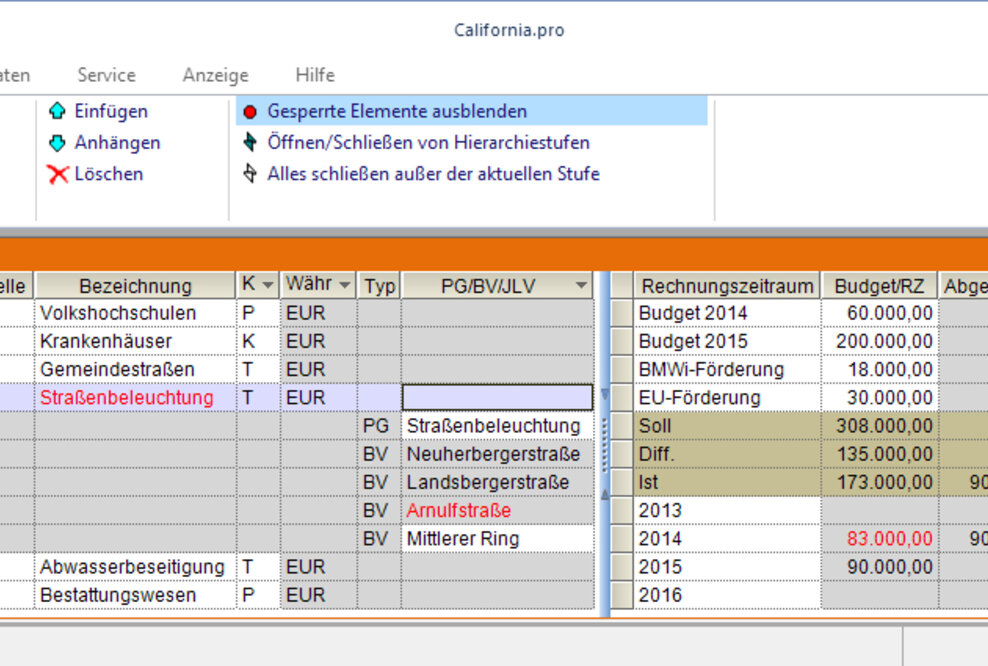Click the red dot icon beside Gesperrte Elemente ausblenden
Viewport: 988px width, 666px height.
[x=251, y=111]
